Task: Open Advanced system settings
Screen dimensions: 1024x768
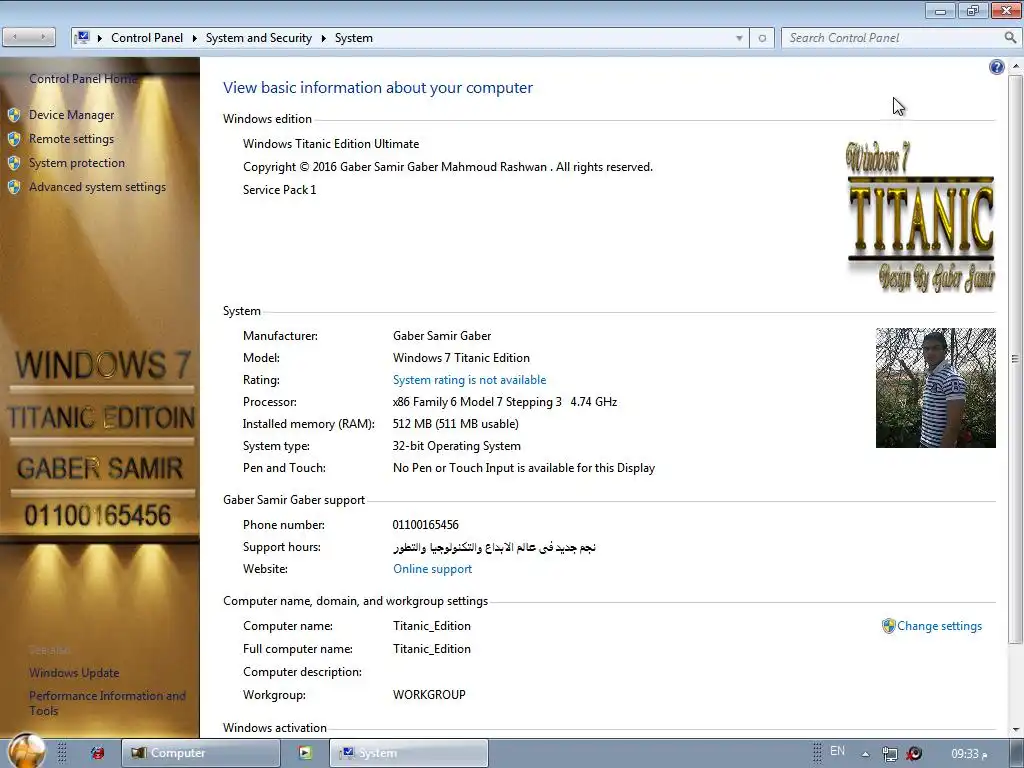Action: point(97,187)
